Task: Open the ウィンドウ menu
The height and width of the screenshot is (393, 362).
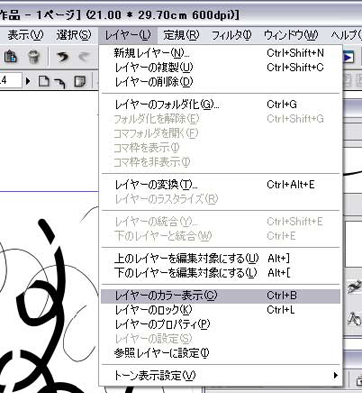Action: click(x=291, y=35)
